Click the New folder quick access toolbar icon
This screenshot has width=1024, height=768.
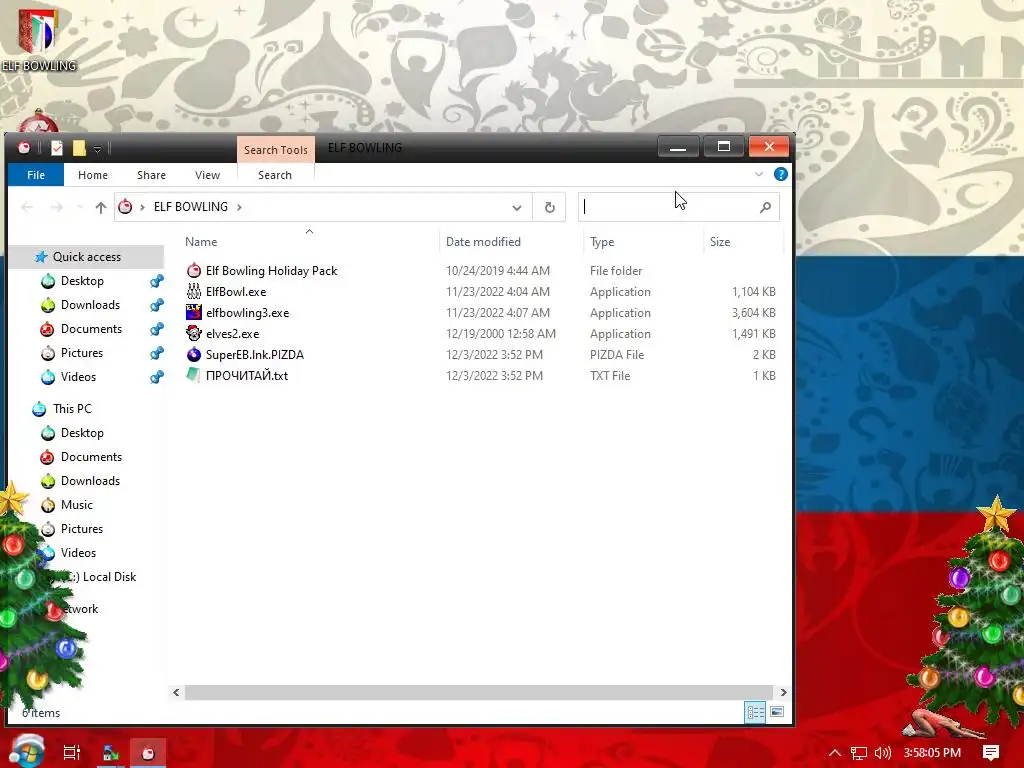(79, 148)
